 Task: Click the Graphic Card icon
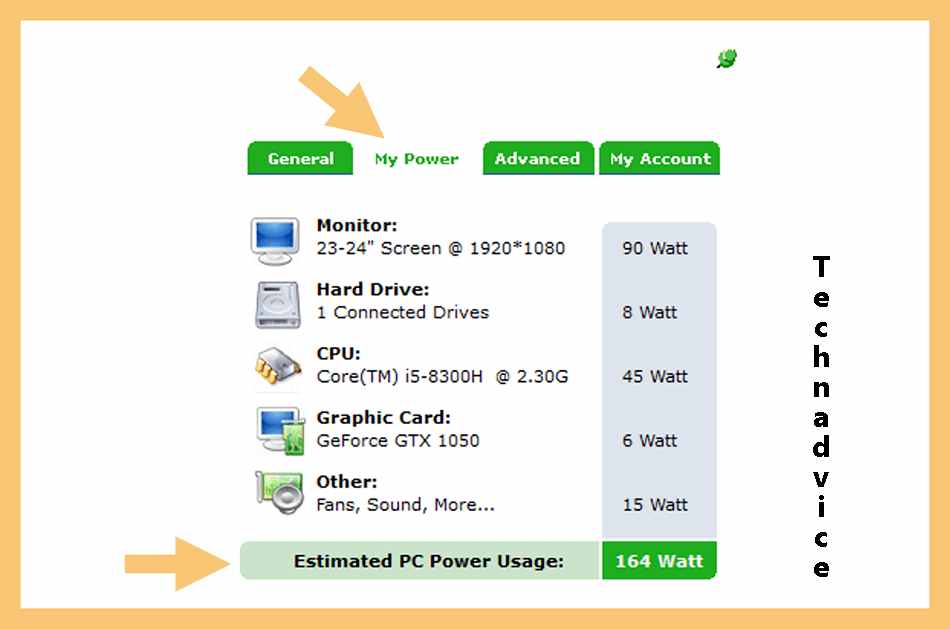pyautogui.click(x=280, y=431)
